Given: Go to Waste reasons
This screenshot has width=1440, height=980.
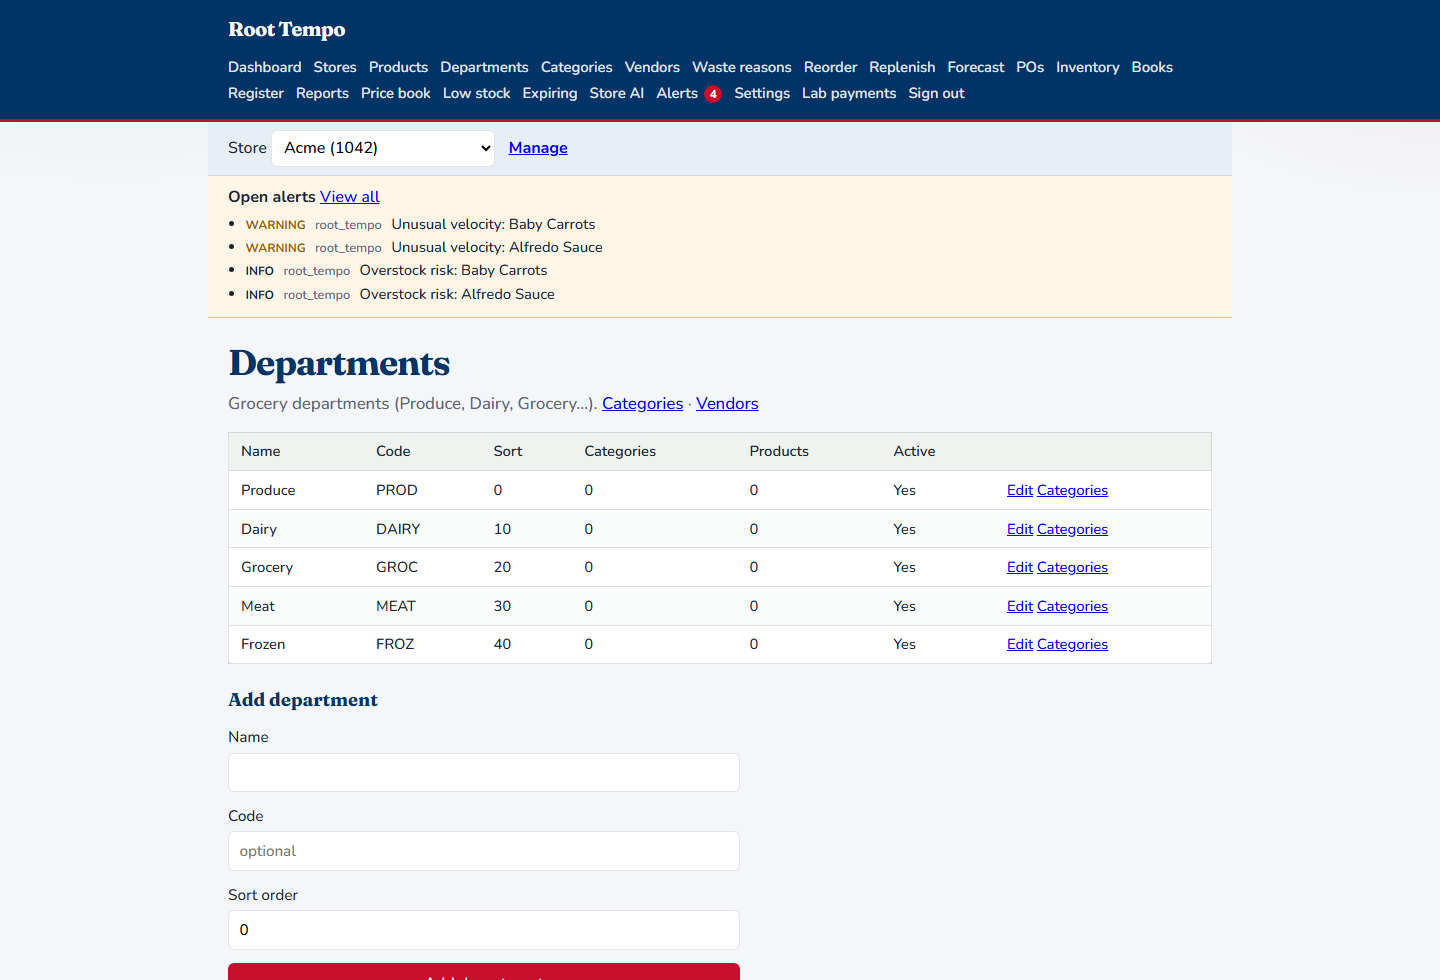Looking at the screenshot, I should (742, 67).
